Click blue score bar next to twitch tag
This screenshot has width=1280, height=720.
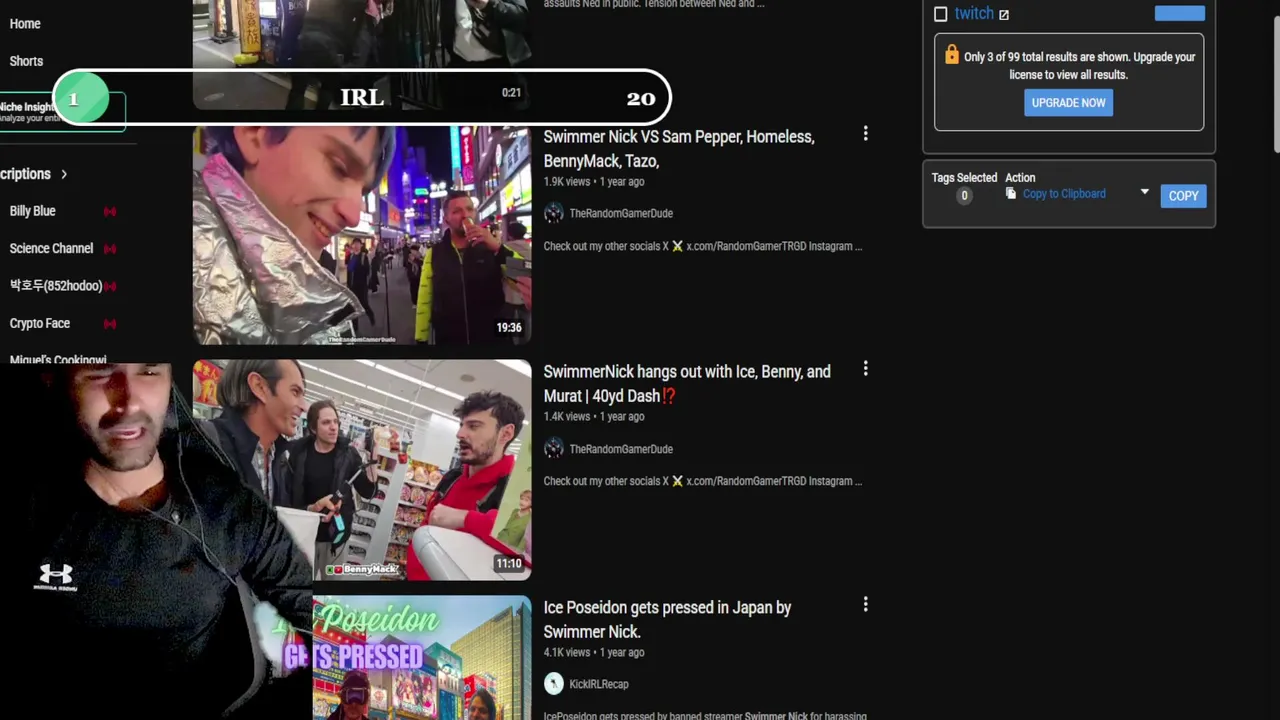click(x=1180, y=13)
